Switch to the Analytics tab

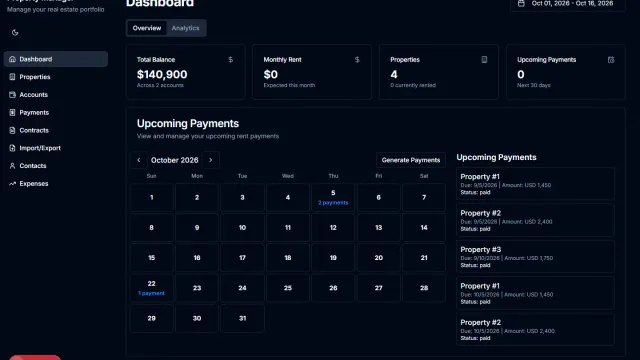(x=185, y=28)
